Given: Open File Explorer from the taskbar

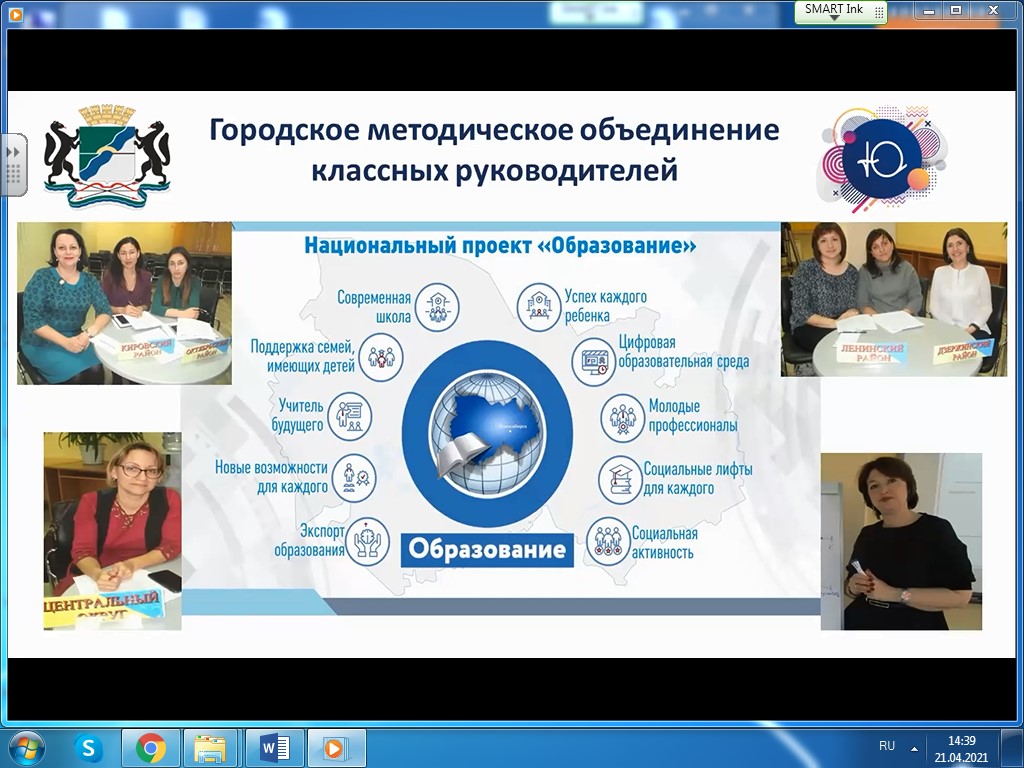Looking at the screenshot, I should click(211, 748).
